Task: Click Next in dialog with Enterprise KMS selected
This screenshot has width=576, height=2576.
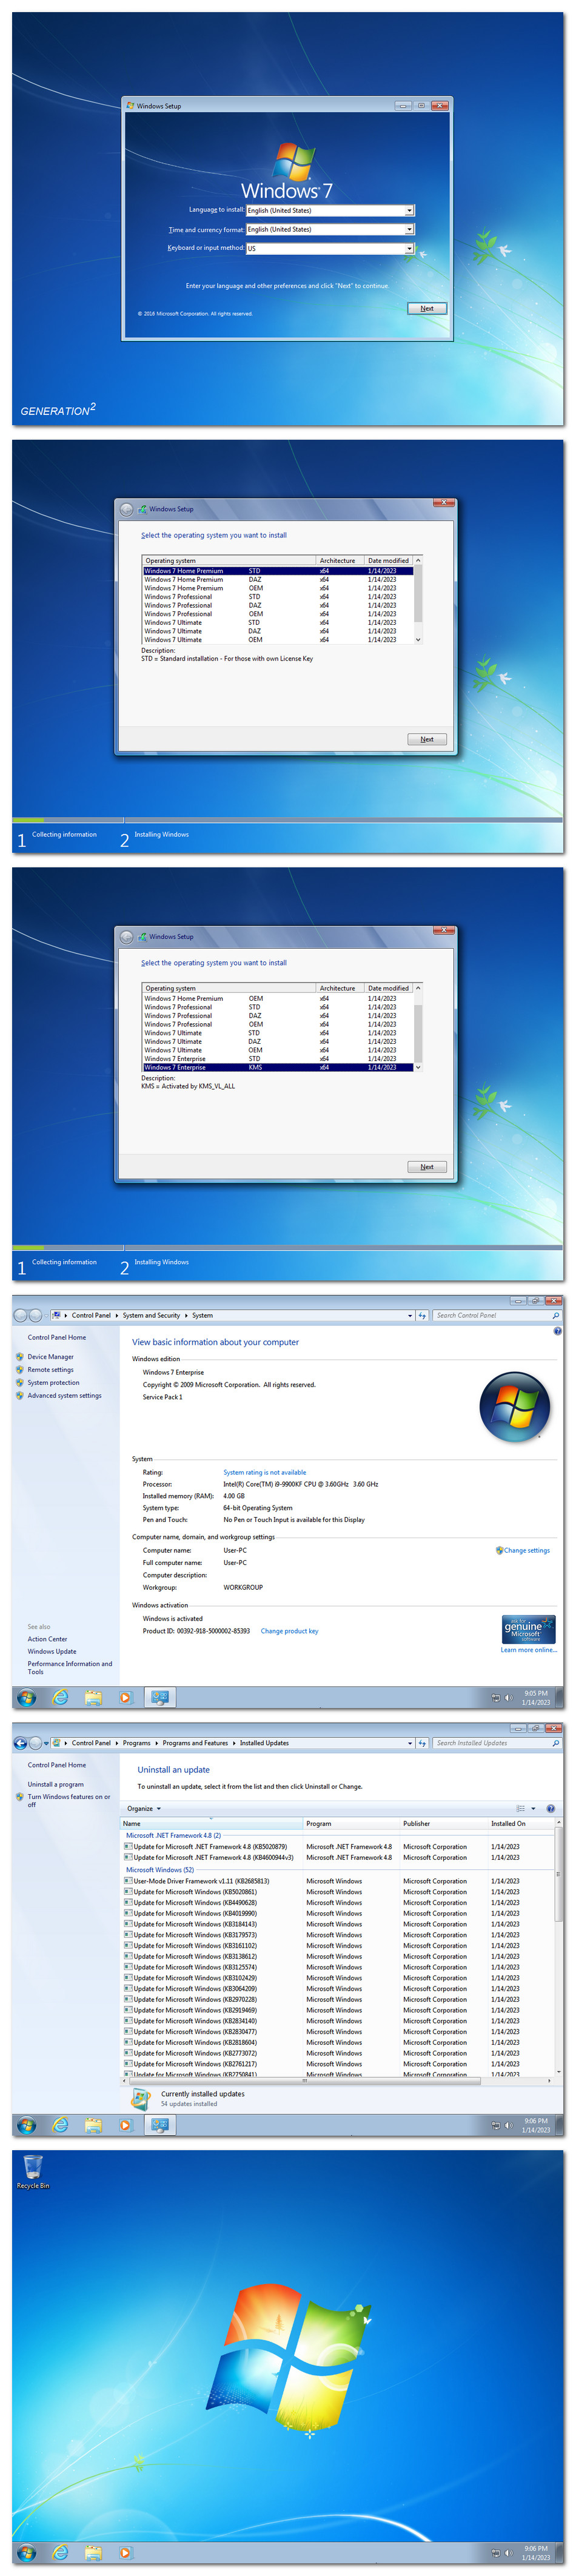Action: 427,1167
